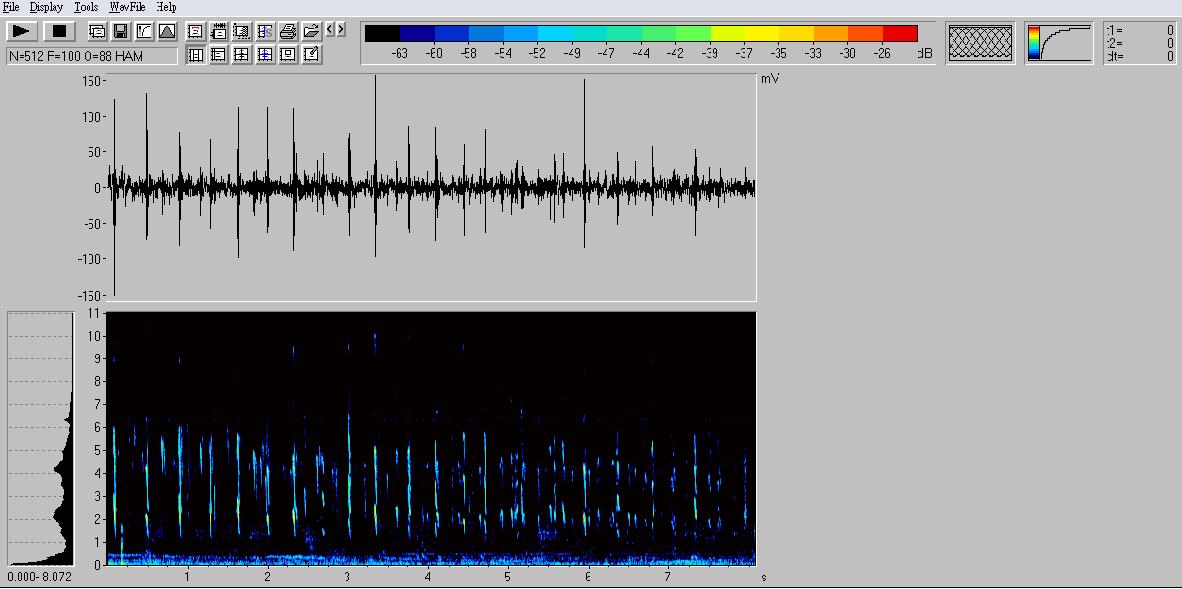This screenshot has height=589, width=1182.
Task: Click the left arrow scroll button
Action: point(331,30)
